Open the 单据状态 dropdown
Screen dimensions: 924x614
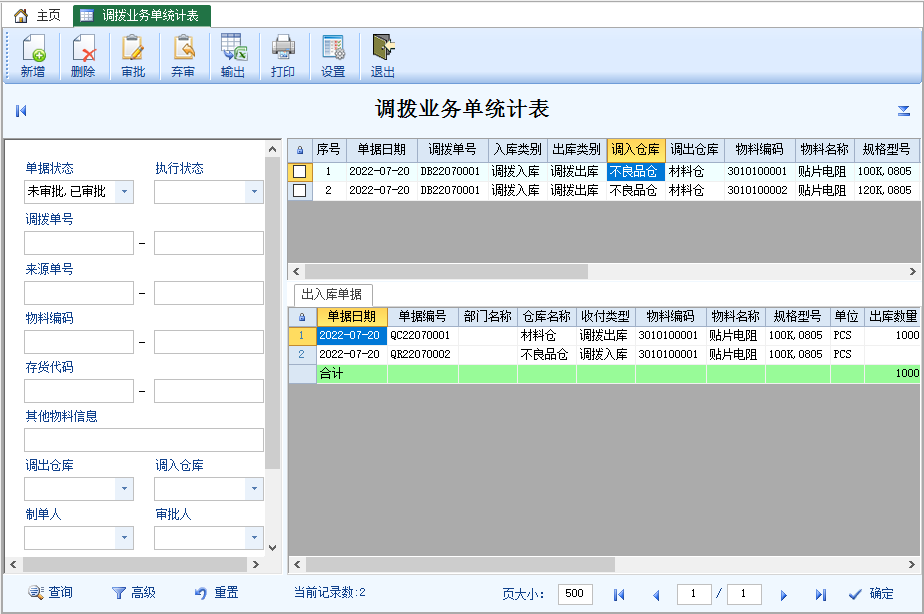124,192
